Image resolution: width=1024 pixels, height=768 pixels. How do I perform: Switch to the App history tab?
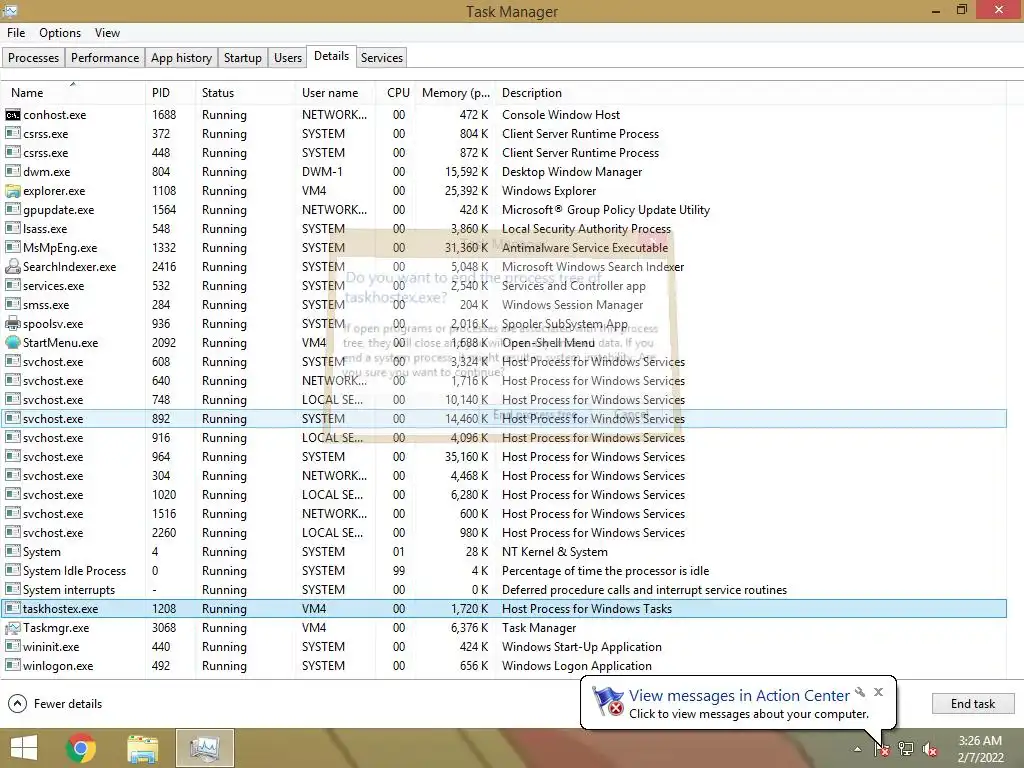coord(182,57)
